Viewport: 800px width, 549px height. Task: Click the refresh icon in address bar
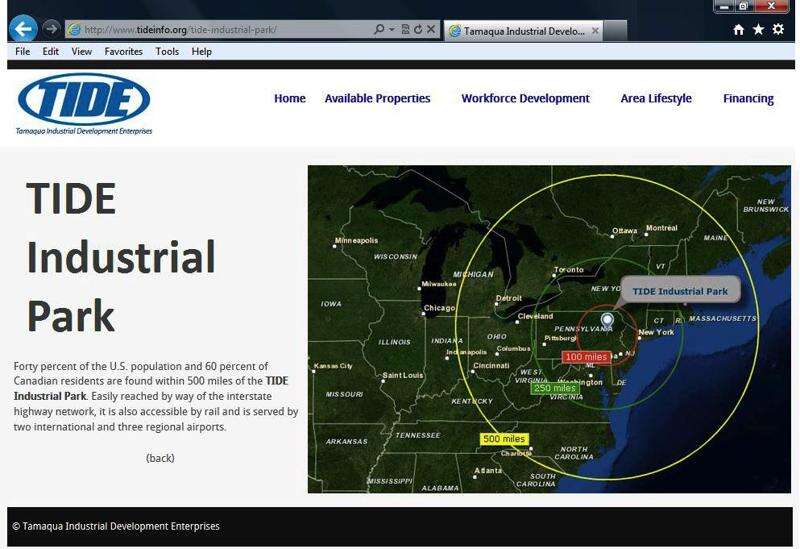418,30
